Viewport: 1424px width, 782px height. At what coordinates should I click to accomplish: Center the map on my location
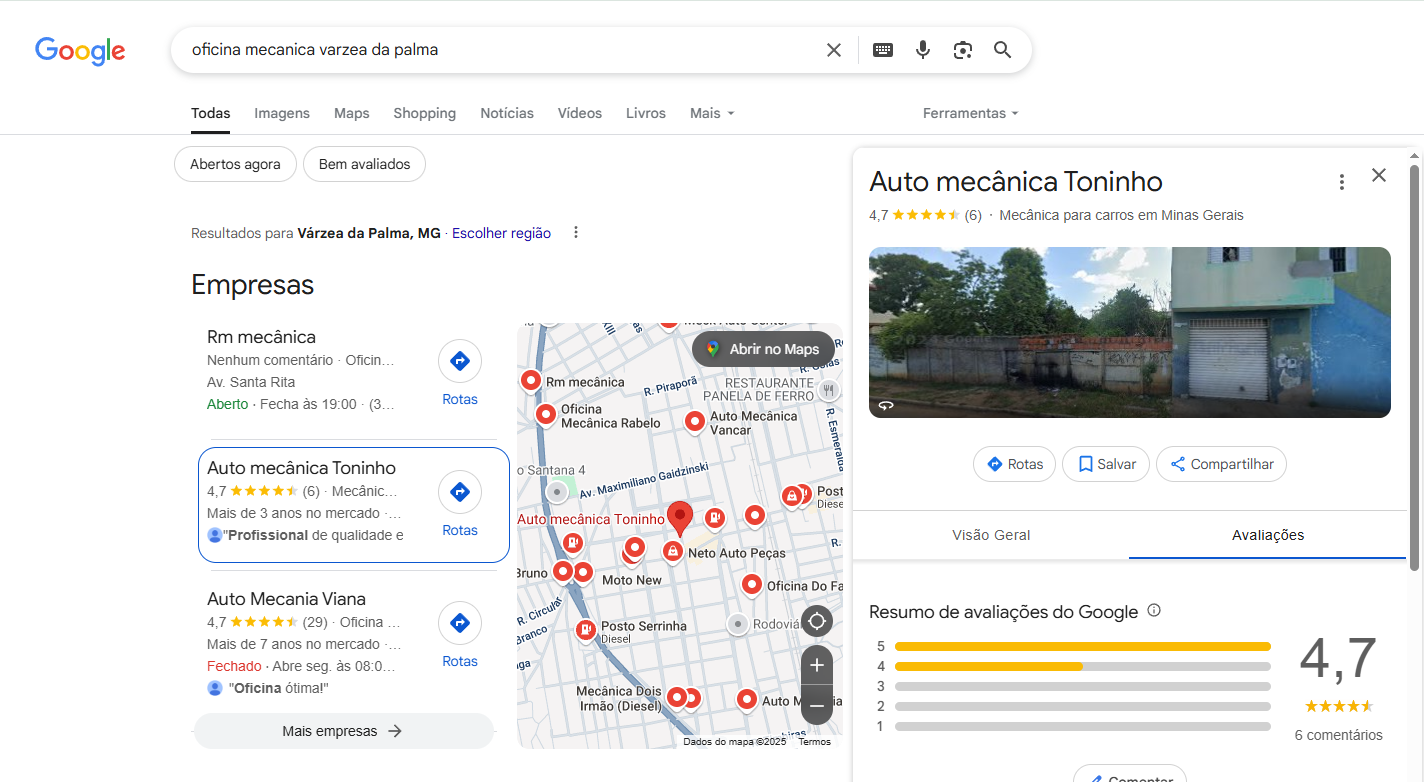click(817, 622)
